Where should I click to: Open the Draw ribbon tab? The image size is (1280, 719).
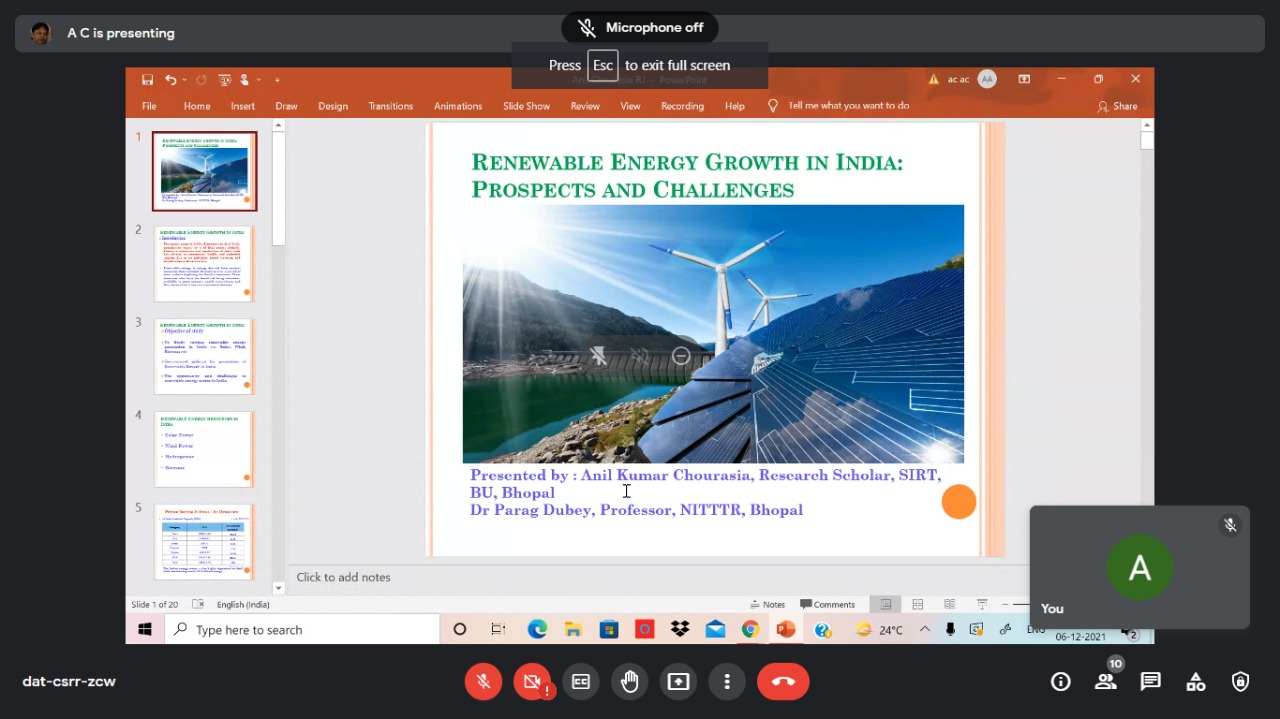[x=286, y=106]
